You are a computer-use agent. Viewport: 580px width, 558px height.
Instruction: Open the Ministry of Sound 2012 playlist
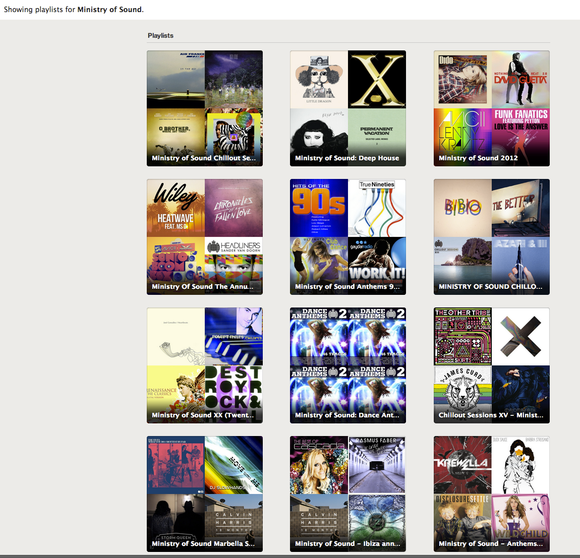(492, 108)
